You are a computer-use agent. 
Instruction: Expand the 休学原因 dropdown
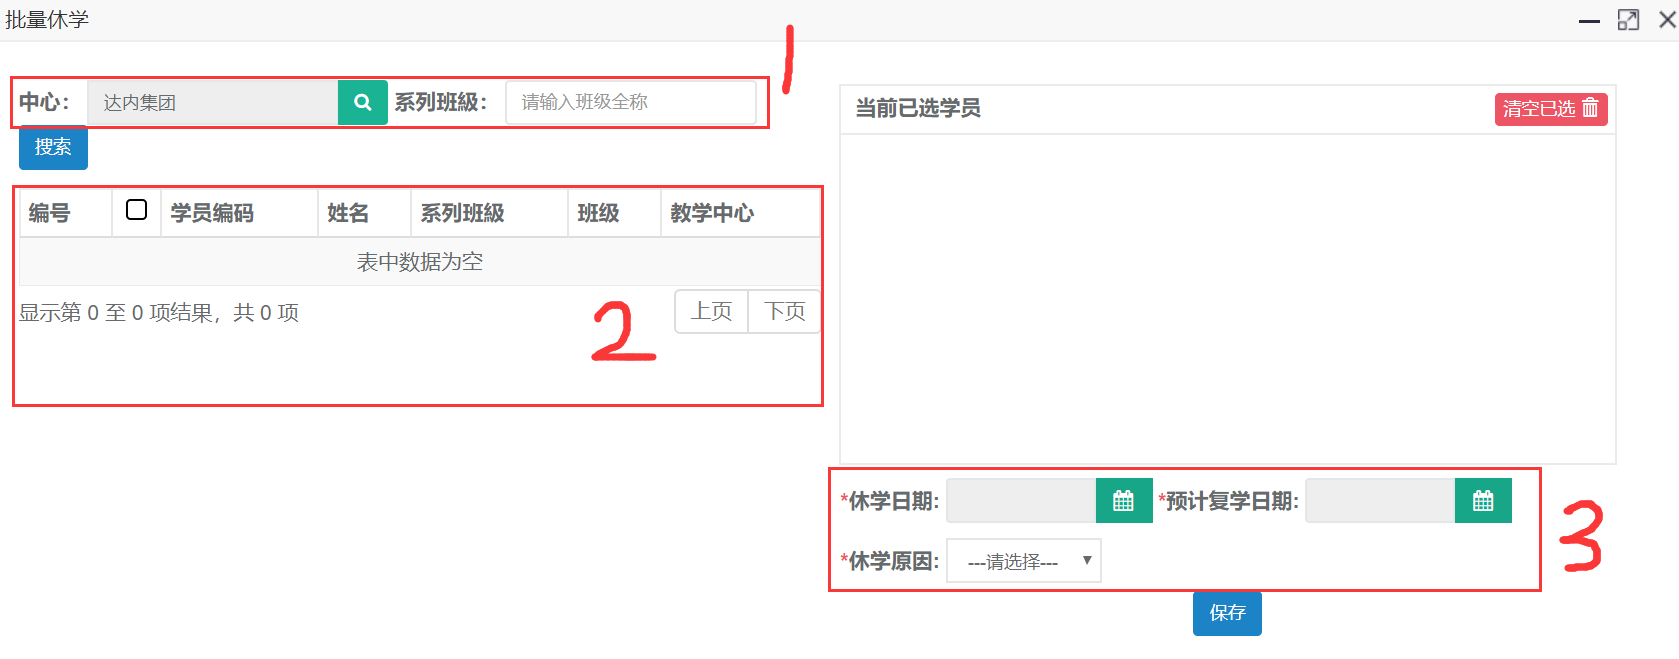pos(1023,561)
